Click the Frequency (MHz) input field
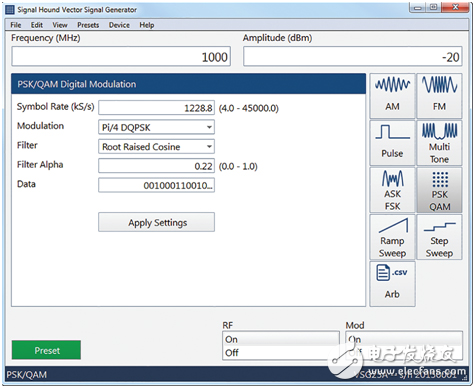The width and height of the screenshot is (475, 388). (121, 57)
